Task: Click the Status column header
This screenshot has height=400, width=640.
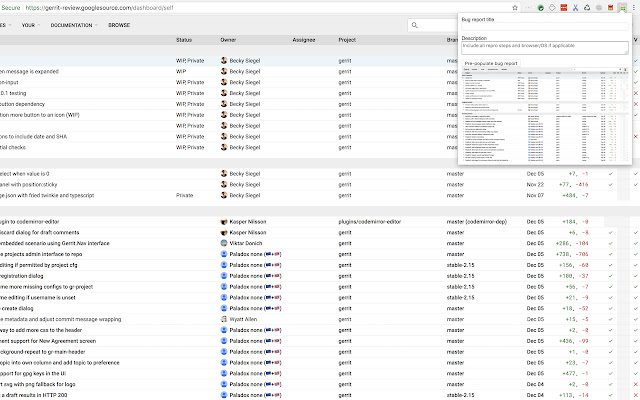Action: 184,40
